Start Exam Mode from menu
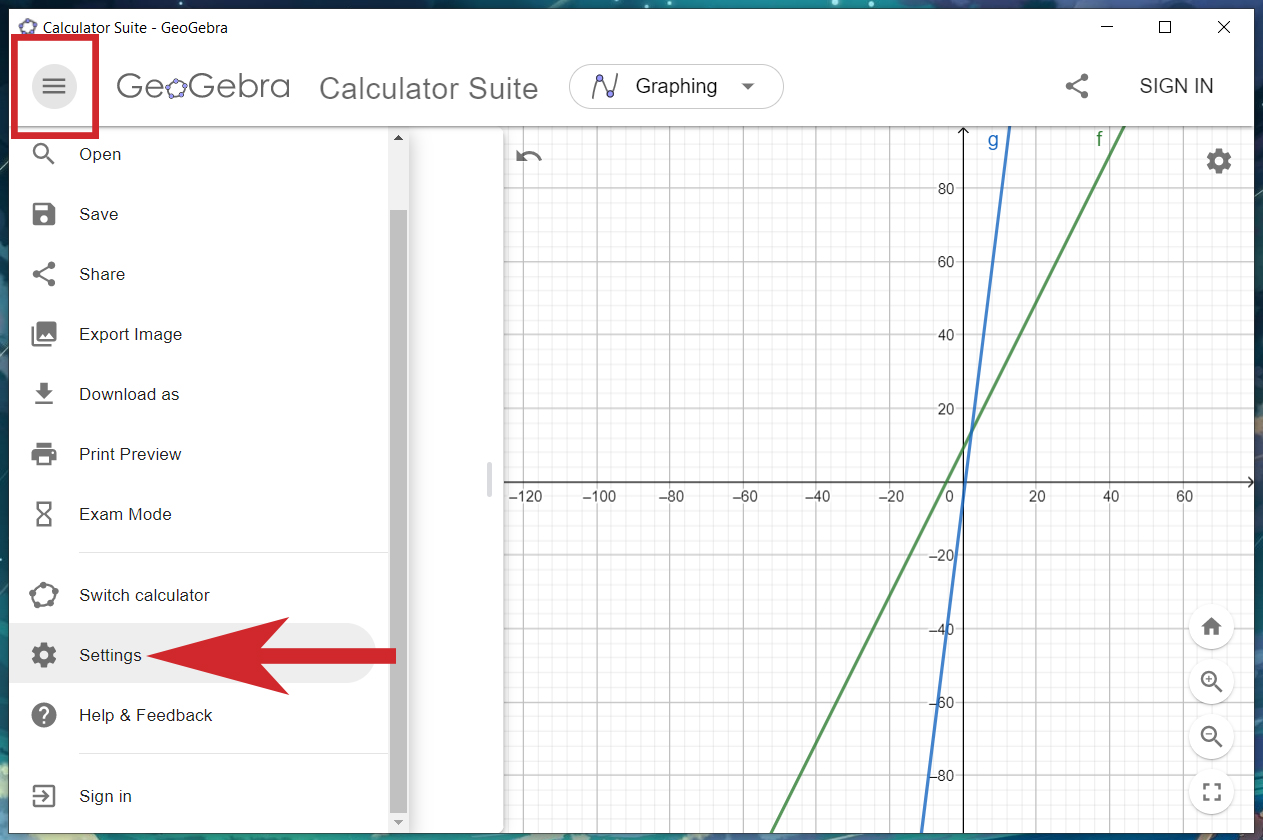The image size is (1263, 840). point(125,514)
